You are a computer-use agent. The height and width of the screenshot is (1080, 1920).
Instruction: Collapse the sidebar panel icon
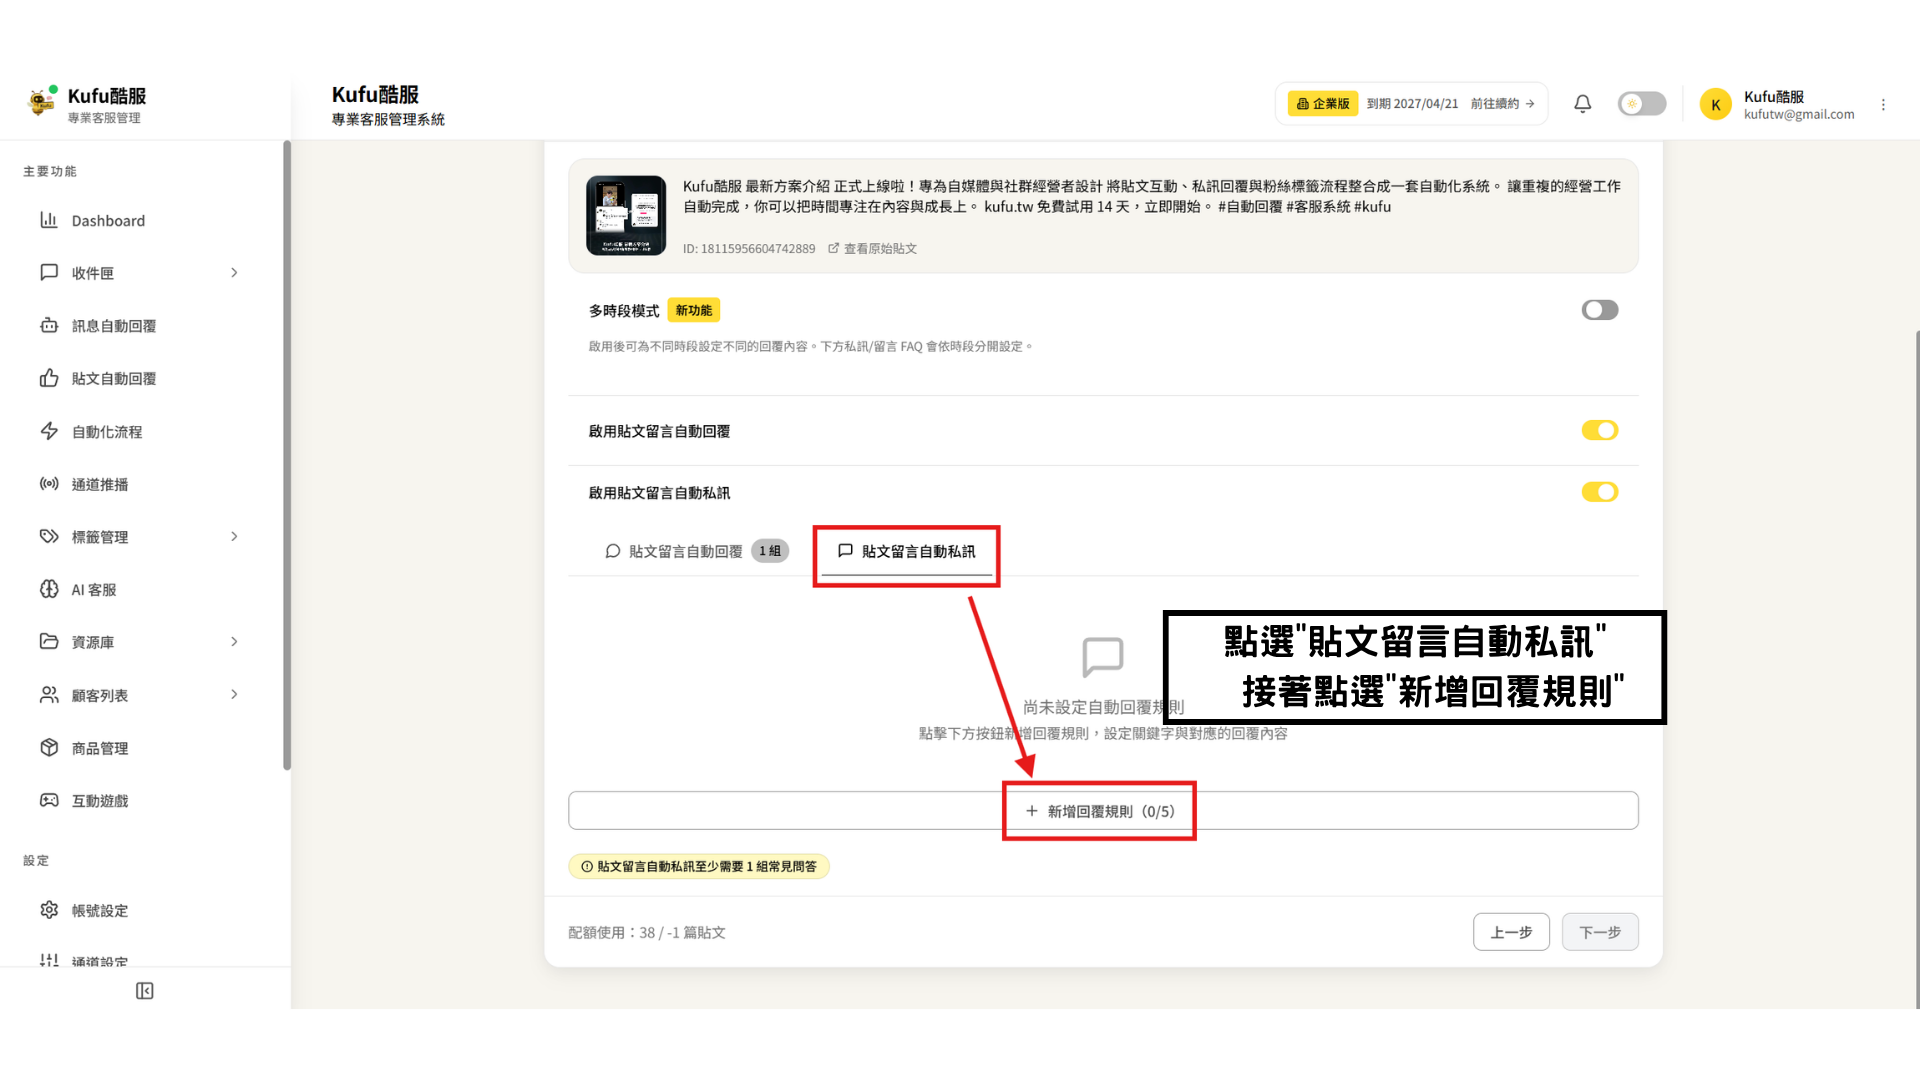point(145,991)
